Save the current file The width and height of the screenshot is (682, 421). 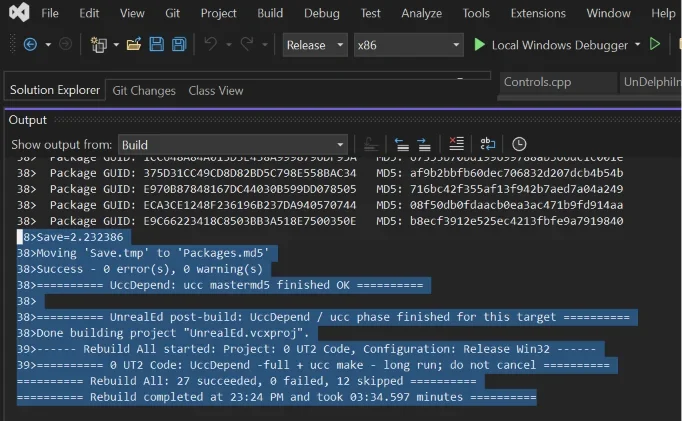pyautogui.click(x=157, y=44)
